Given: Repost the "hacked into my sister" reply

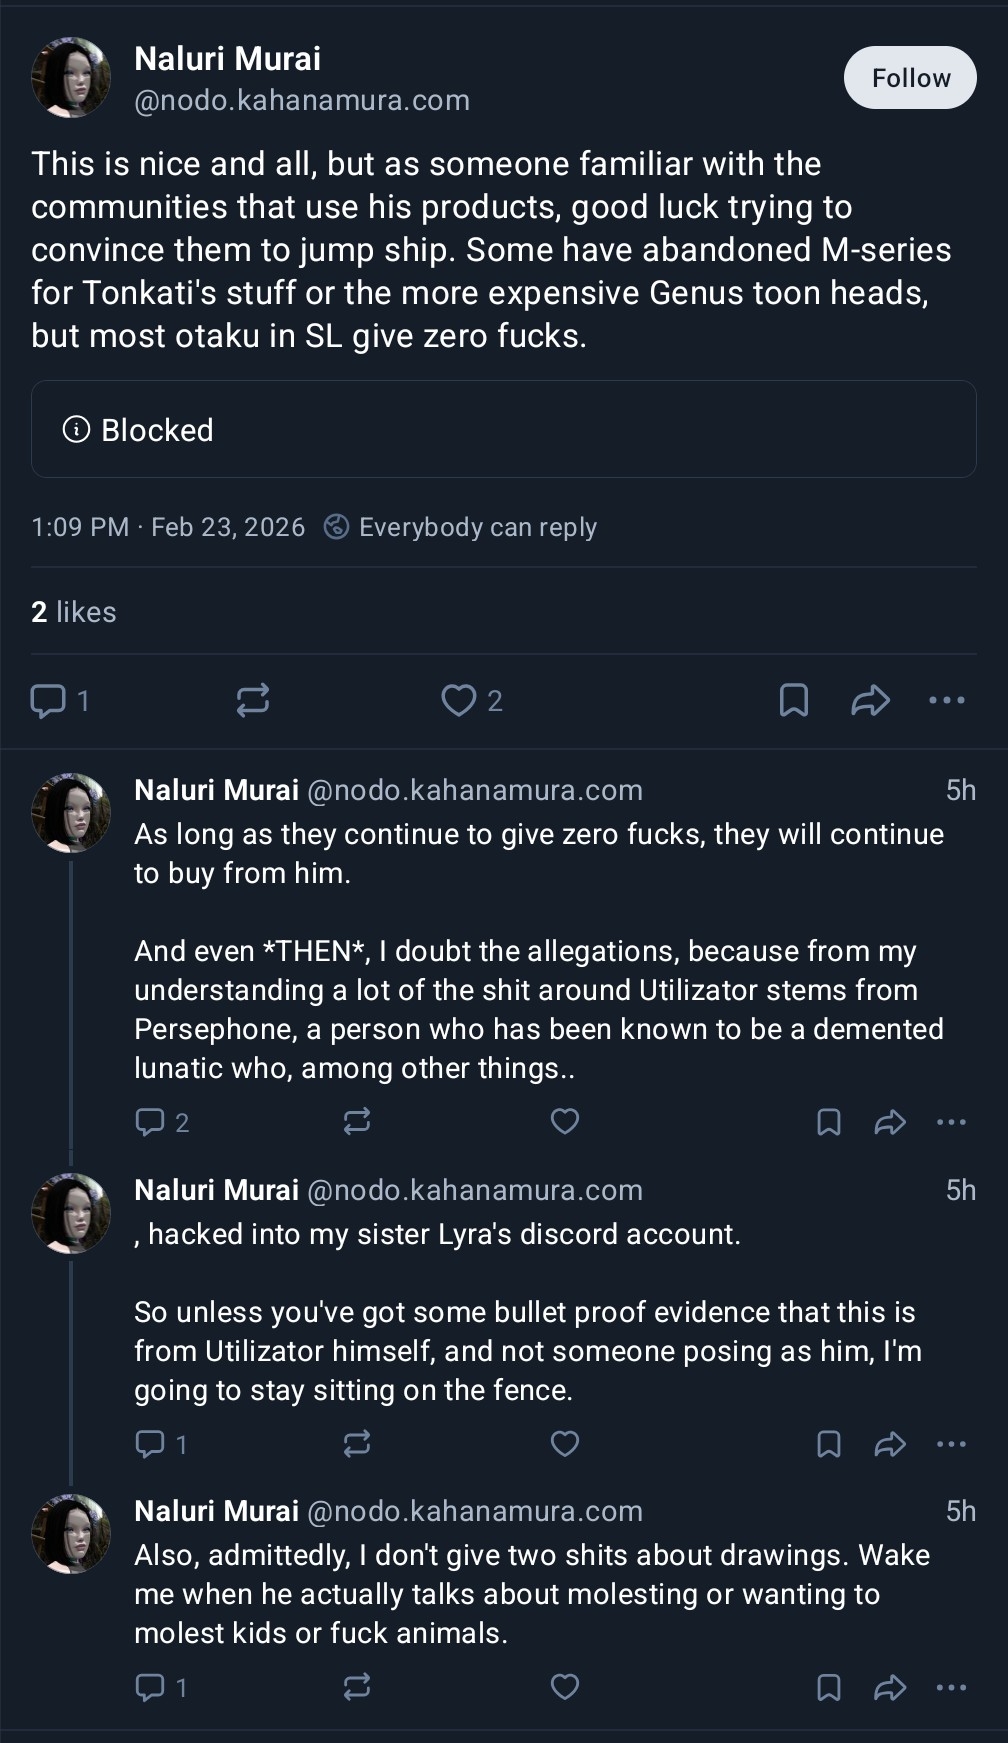Looking at the screenshot, I should pyautogui.click(x=357, y=1443).
